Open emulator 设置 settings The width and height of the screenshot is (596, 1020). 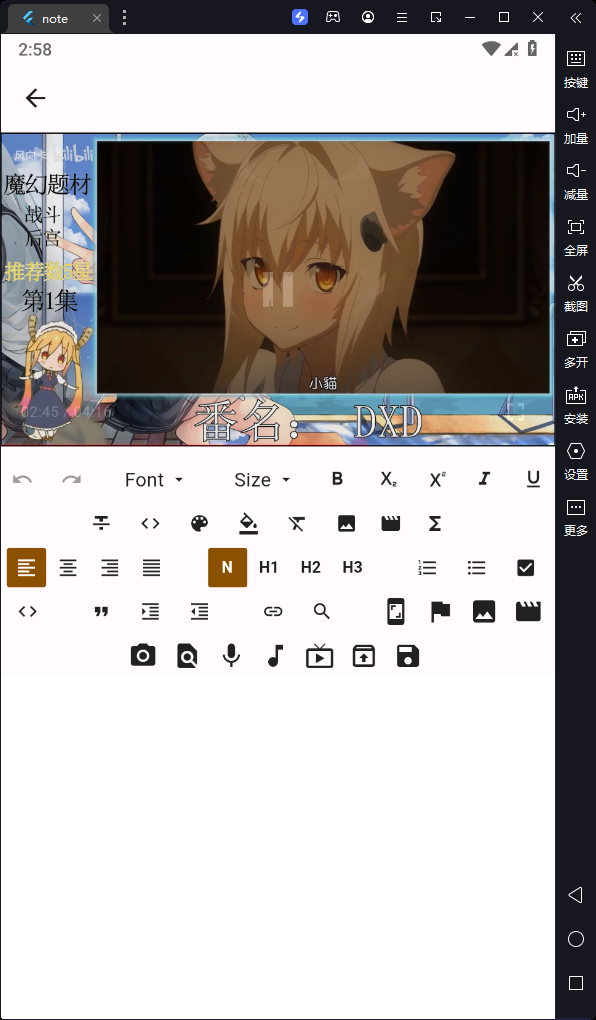(x=576, y=461)
